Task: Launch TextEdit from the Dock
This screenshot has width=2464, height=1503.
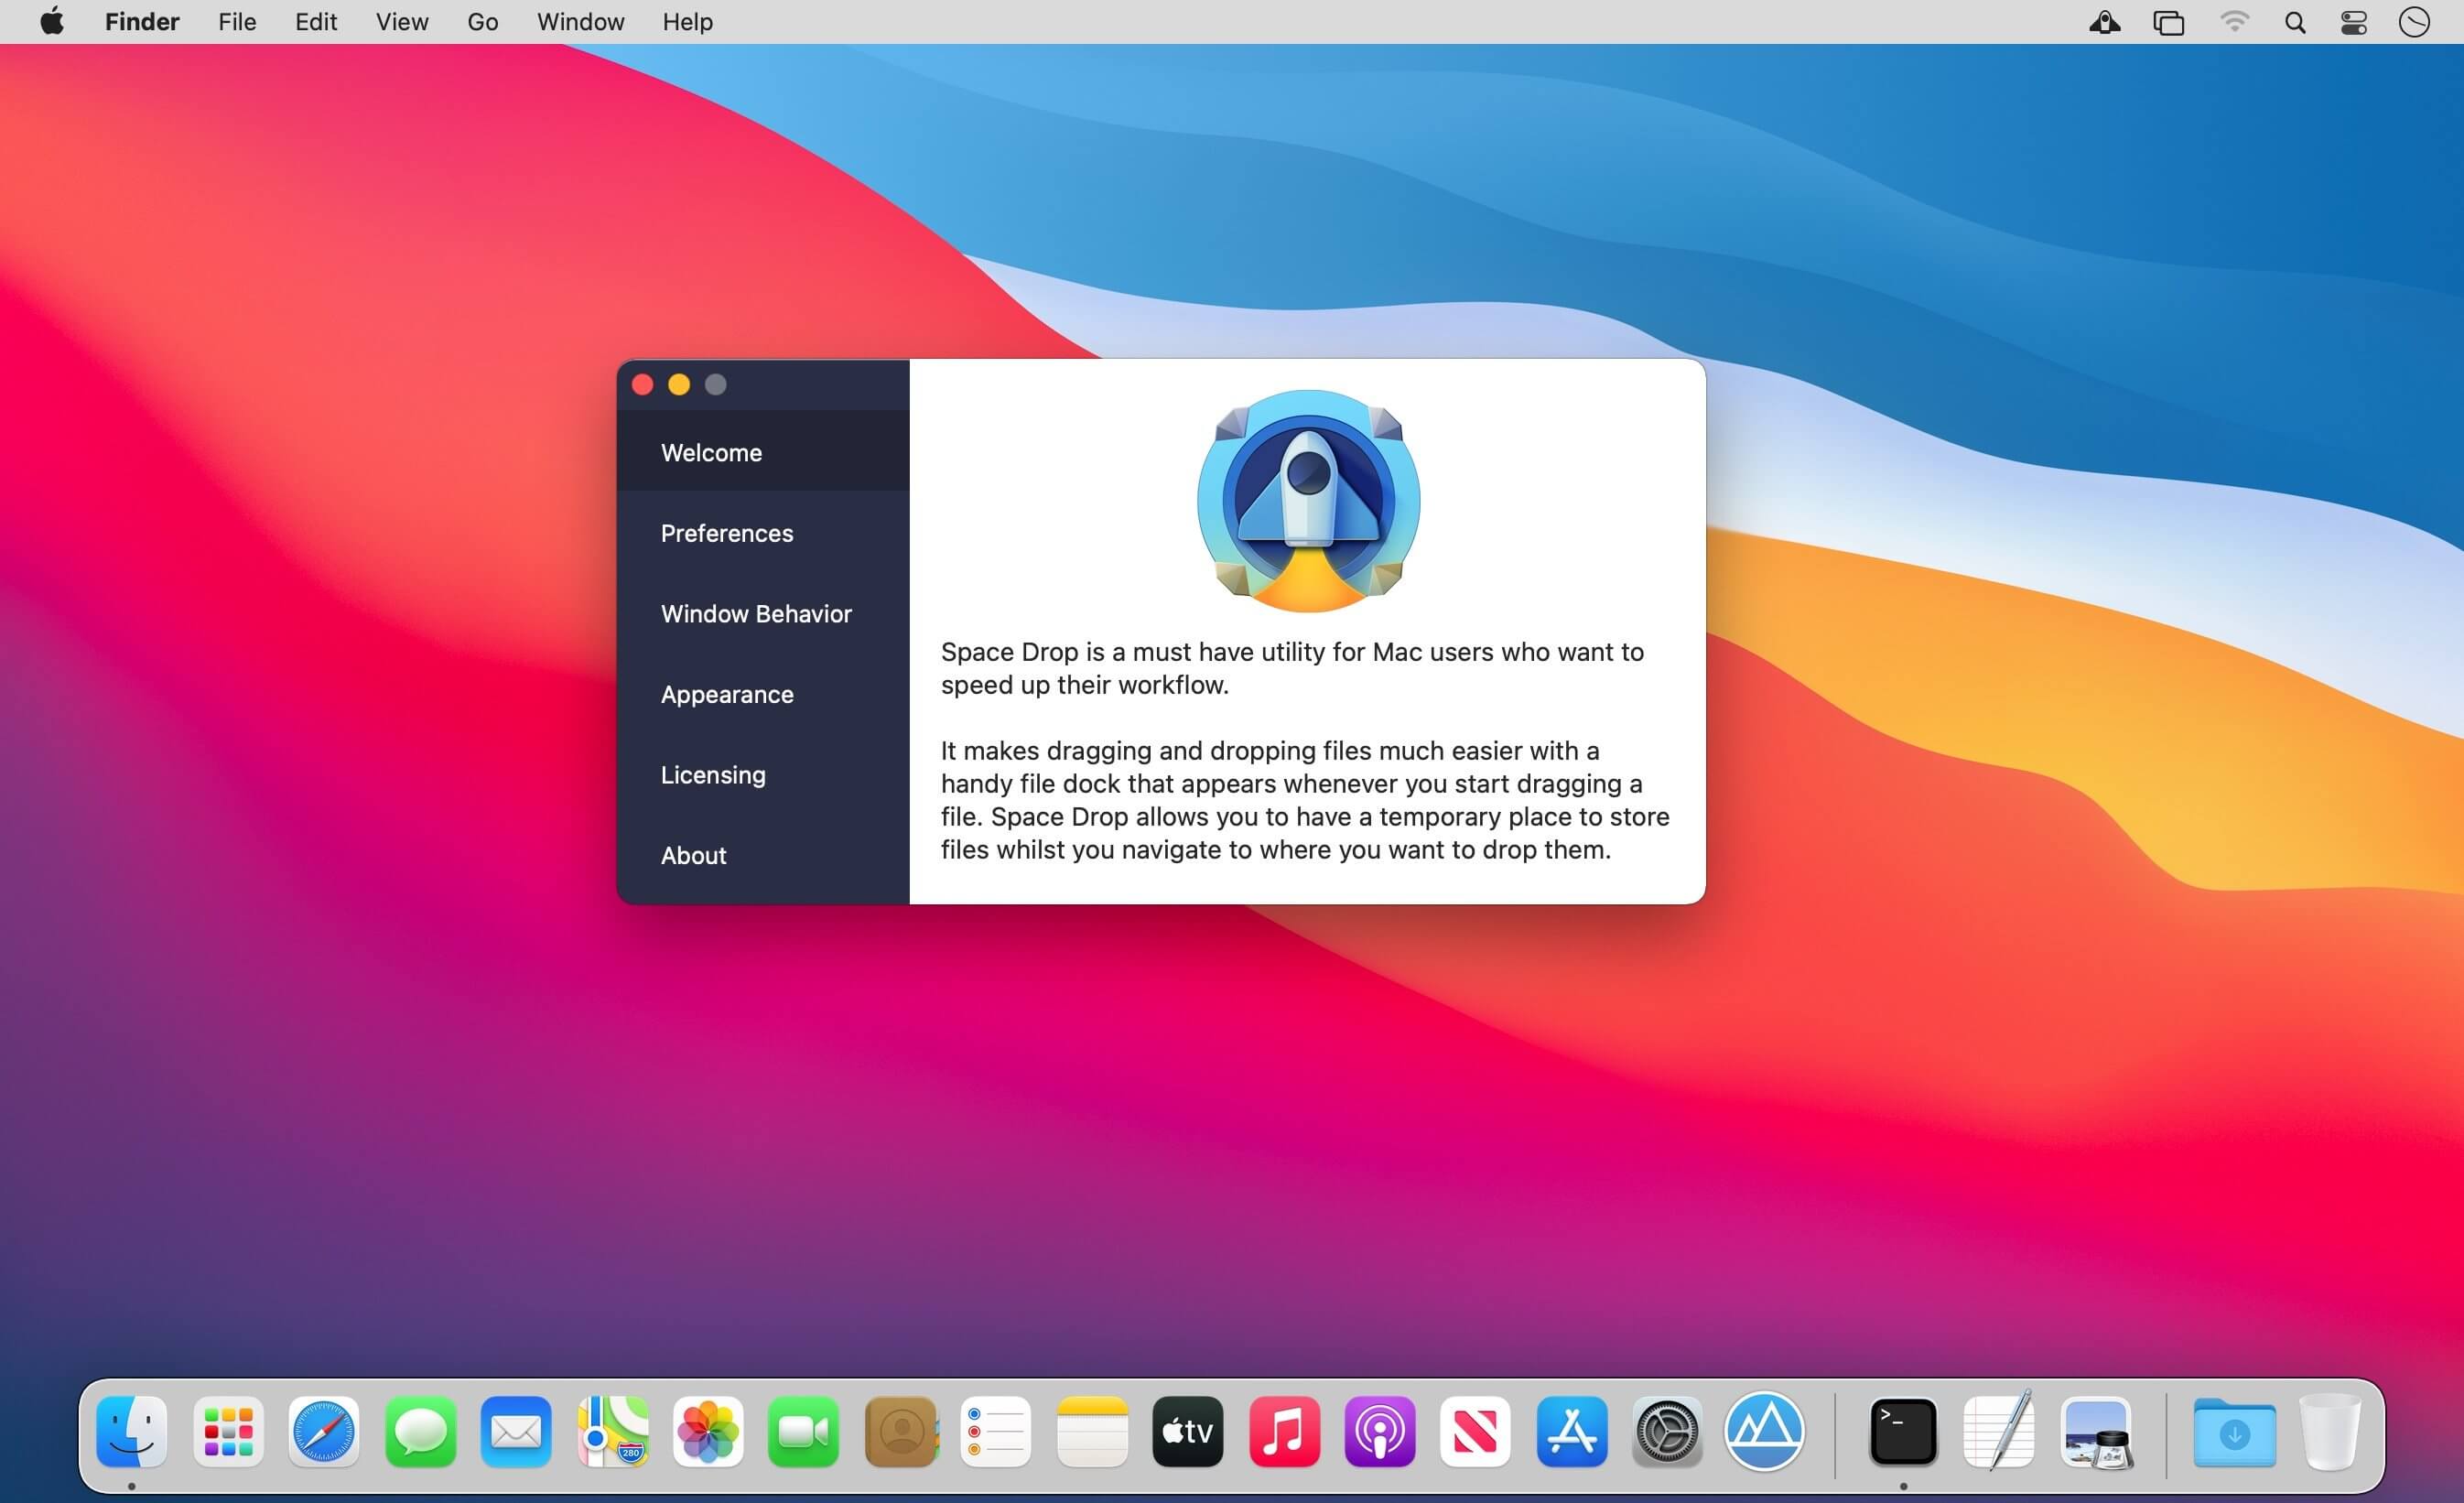Action: tap(1999, 1431)
